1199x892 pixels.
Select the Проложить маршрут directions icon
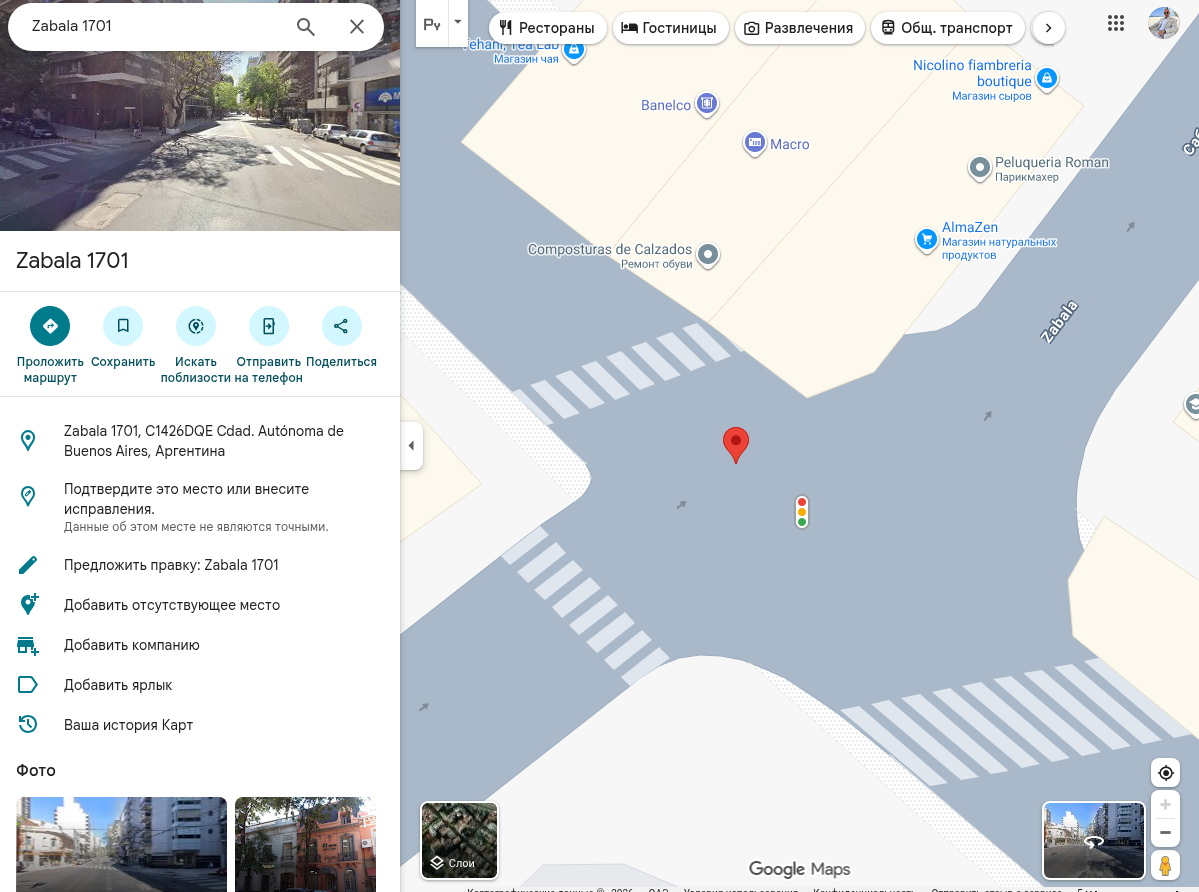(50, 326)
